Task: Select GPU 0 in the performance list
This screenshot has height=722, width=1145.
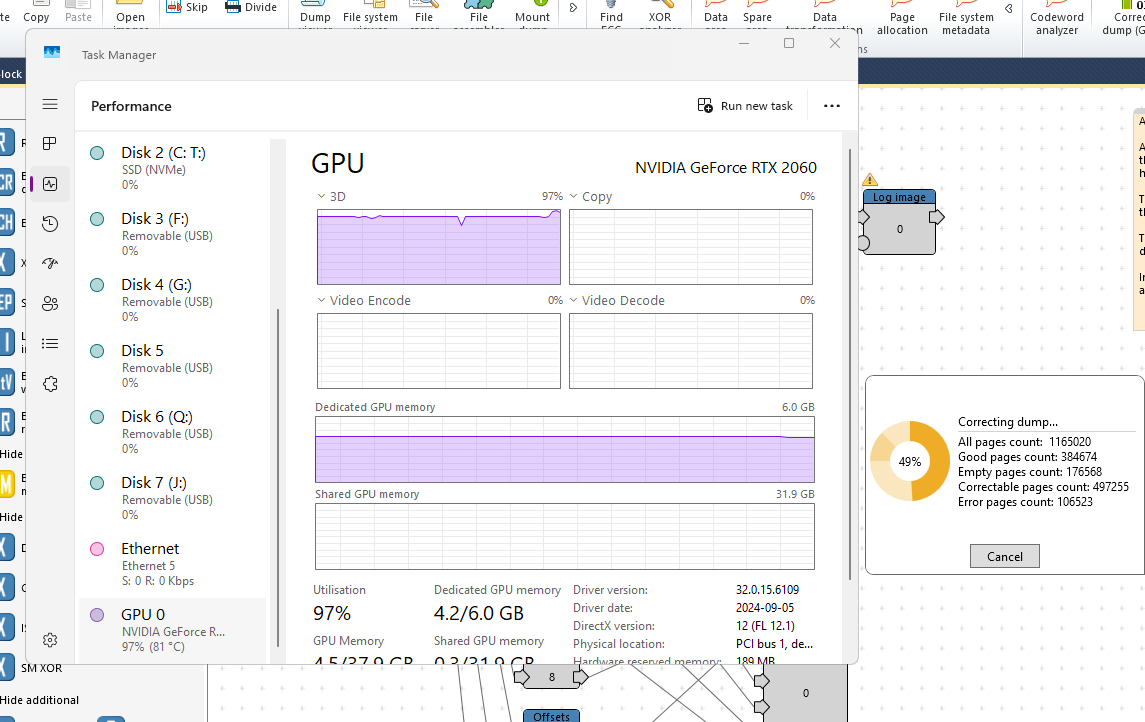Action: [x=172, y=630]
